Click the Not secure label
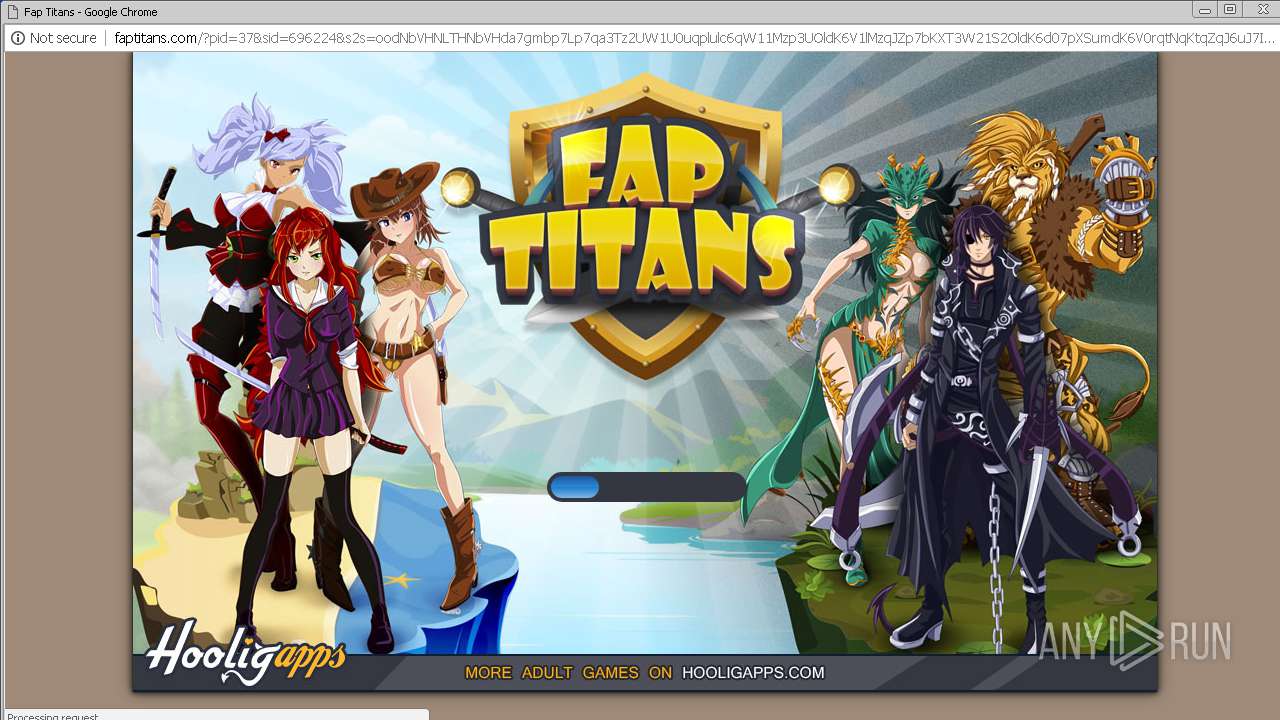Screen dimensions: 1280x720 click(x=63, y=38)
